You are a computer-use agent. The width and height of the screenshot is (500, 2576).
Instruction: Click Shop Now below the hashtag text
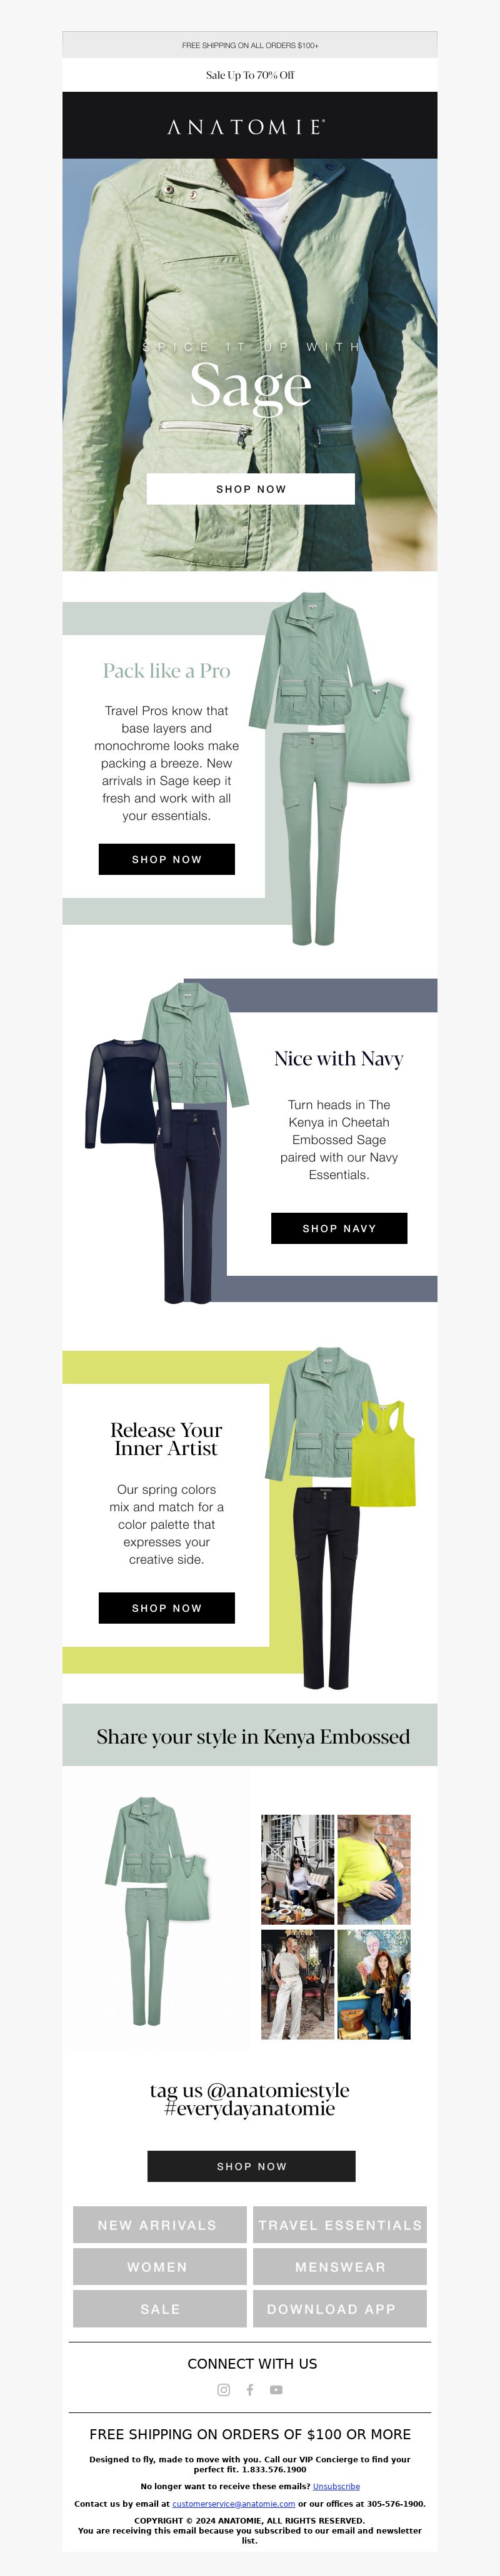251,2166
